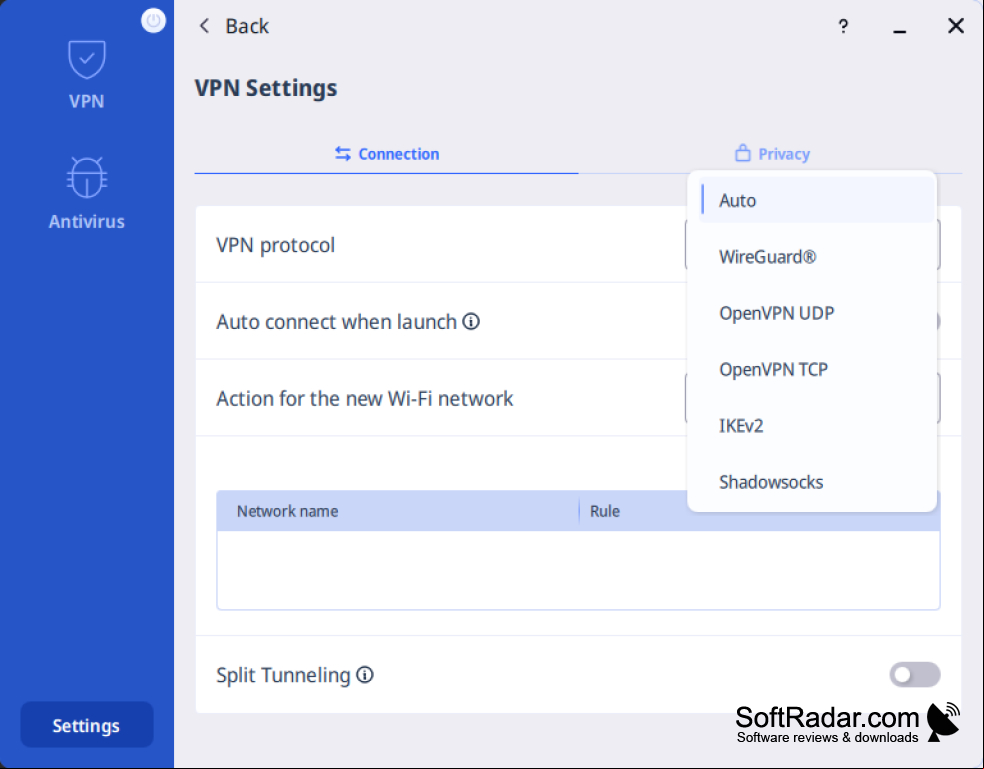Viewport: 984px width, 769px height.
Task: Open the VPN section in sidebar
Action: (87, 75)
